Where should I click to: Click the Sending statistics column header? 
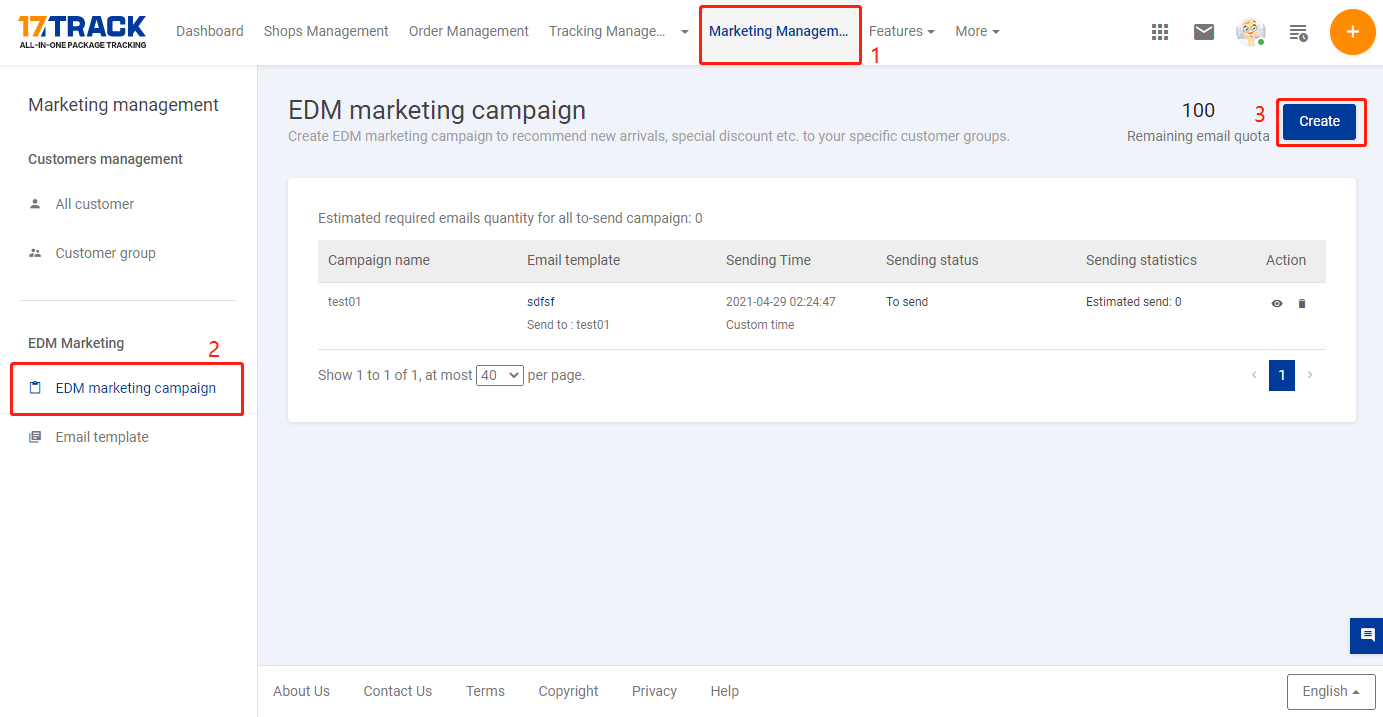1141,260
